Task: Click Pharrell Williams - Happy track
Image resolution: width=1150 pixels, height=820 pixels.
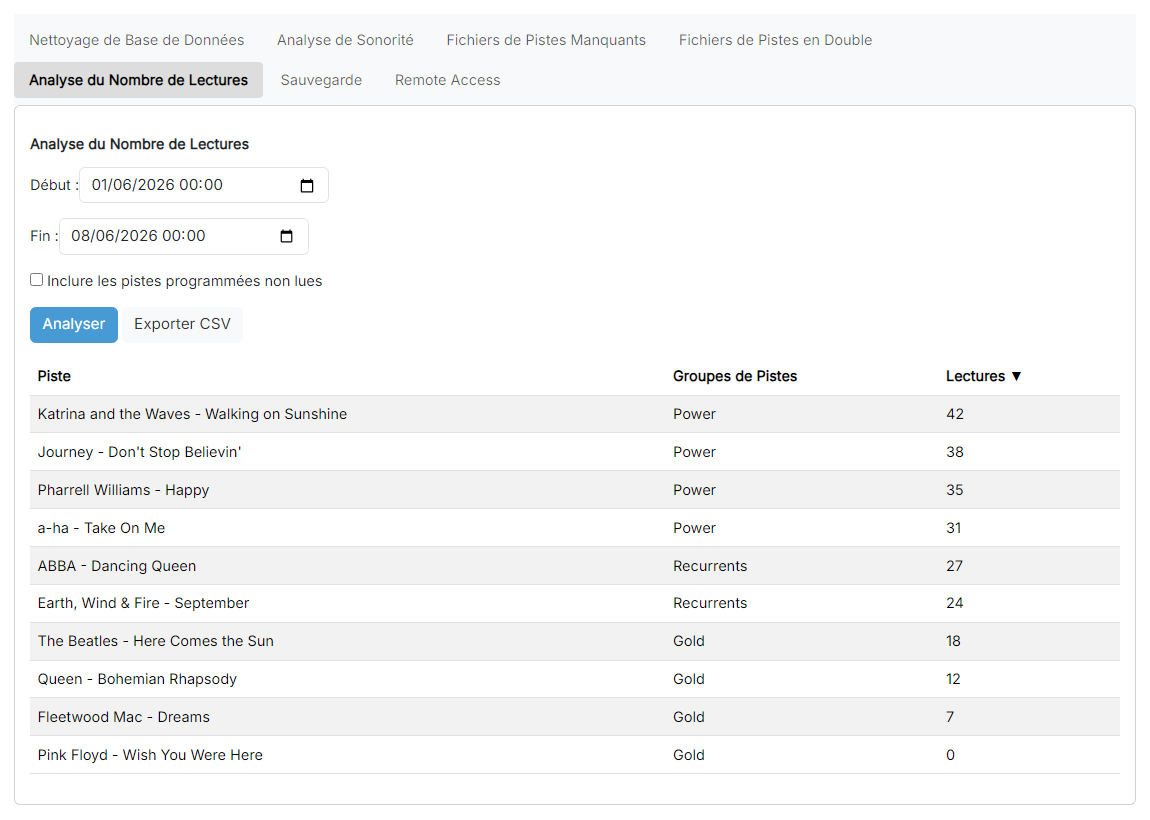Action: point(123,490)
